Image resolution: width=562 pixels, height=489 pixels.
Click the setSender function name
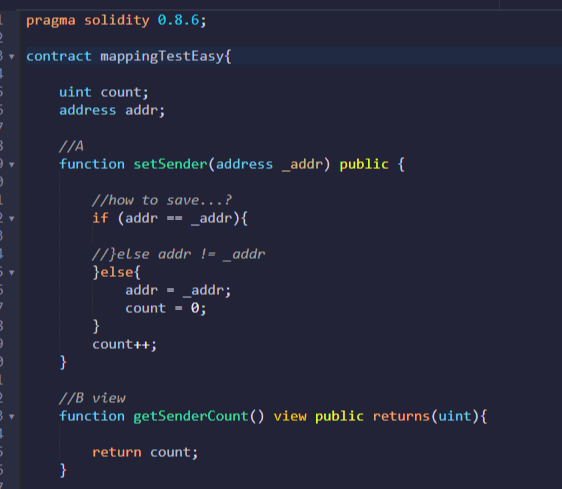[x=170, y=165]
